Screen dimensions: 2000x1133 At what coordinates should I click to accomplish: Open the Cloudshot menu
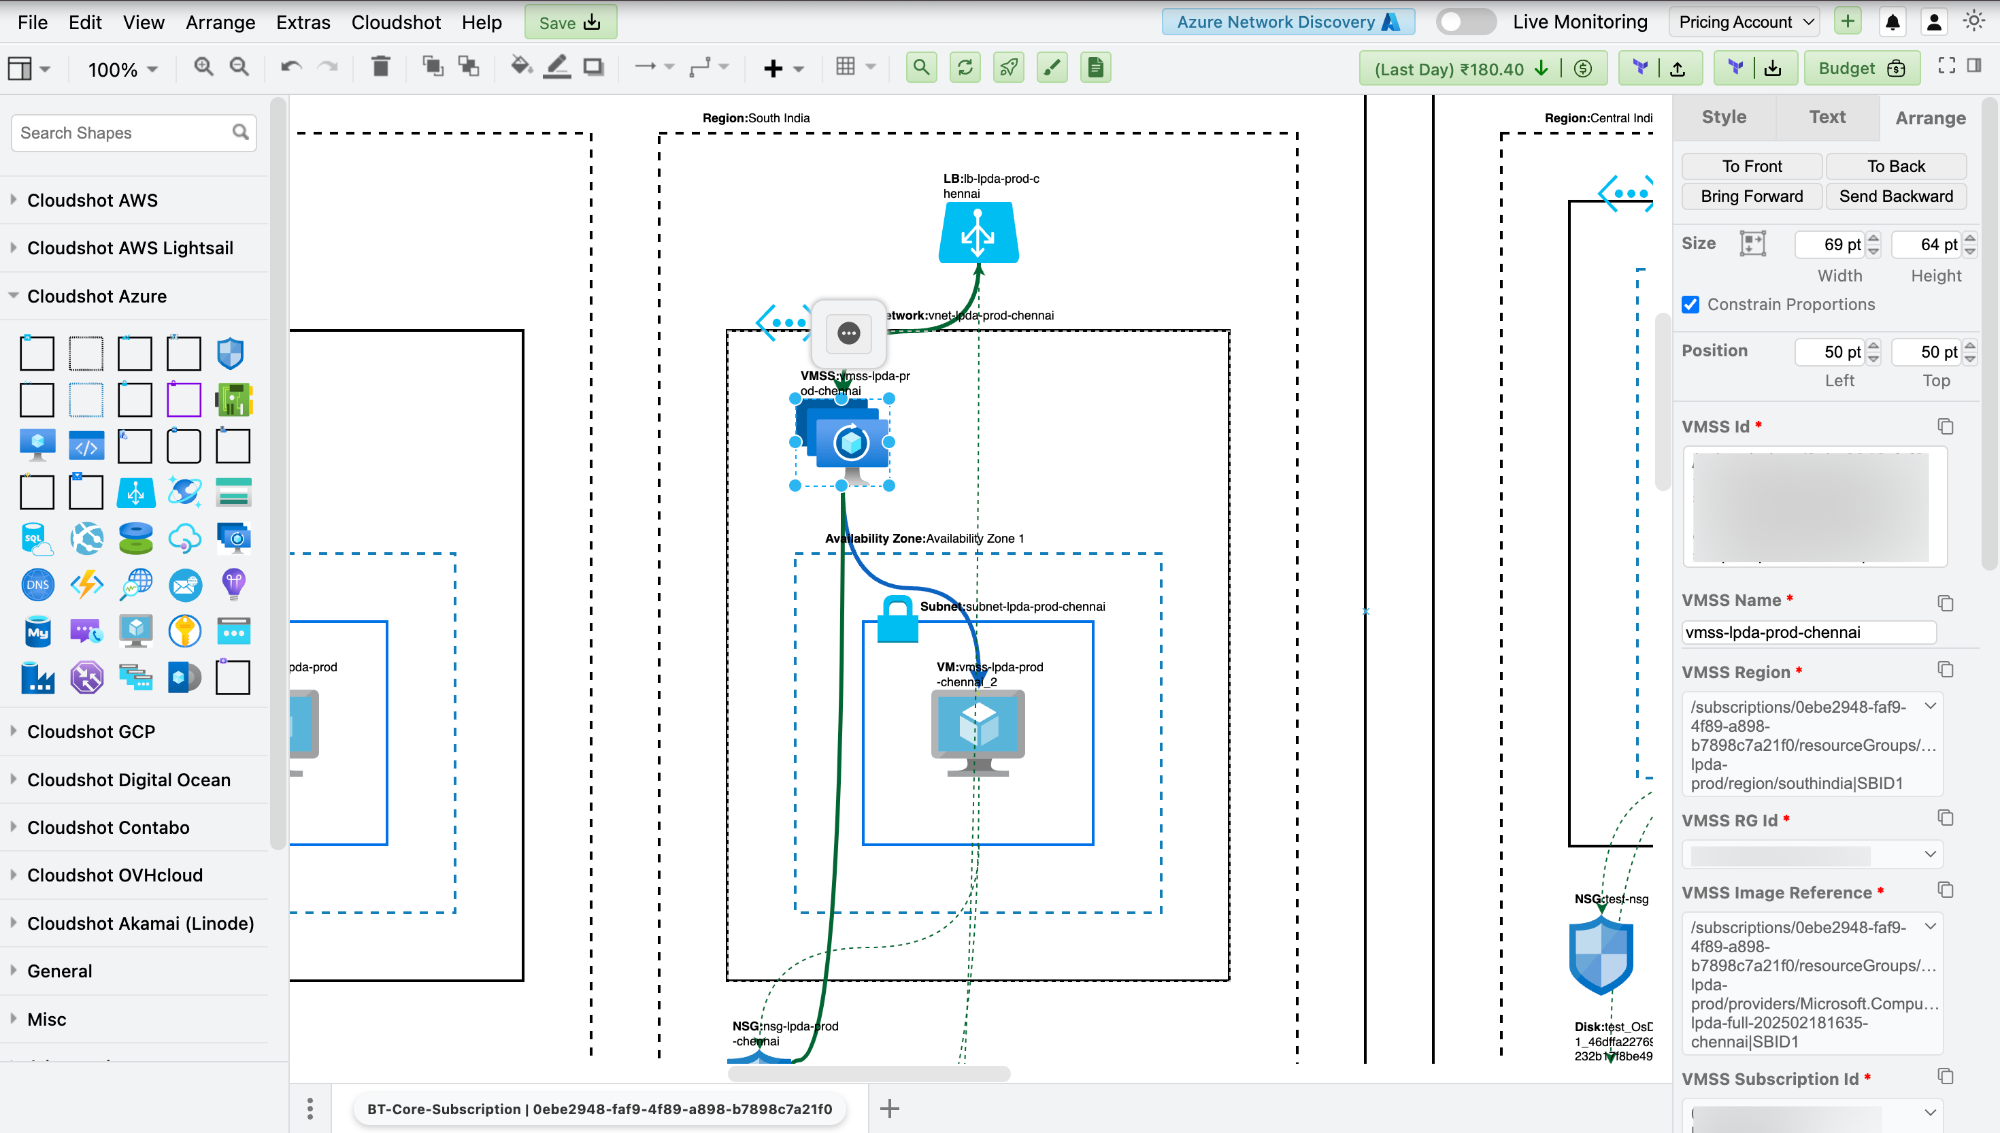click(x=396, y=22)
